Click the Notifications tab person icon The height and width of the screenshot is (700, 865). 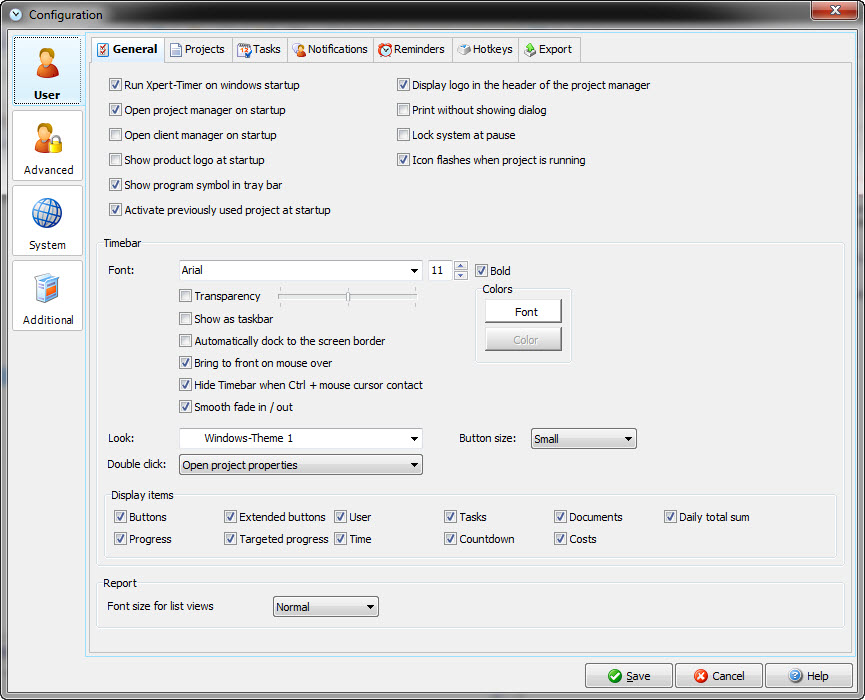pyautogui.click(x=299, y=50)
